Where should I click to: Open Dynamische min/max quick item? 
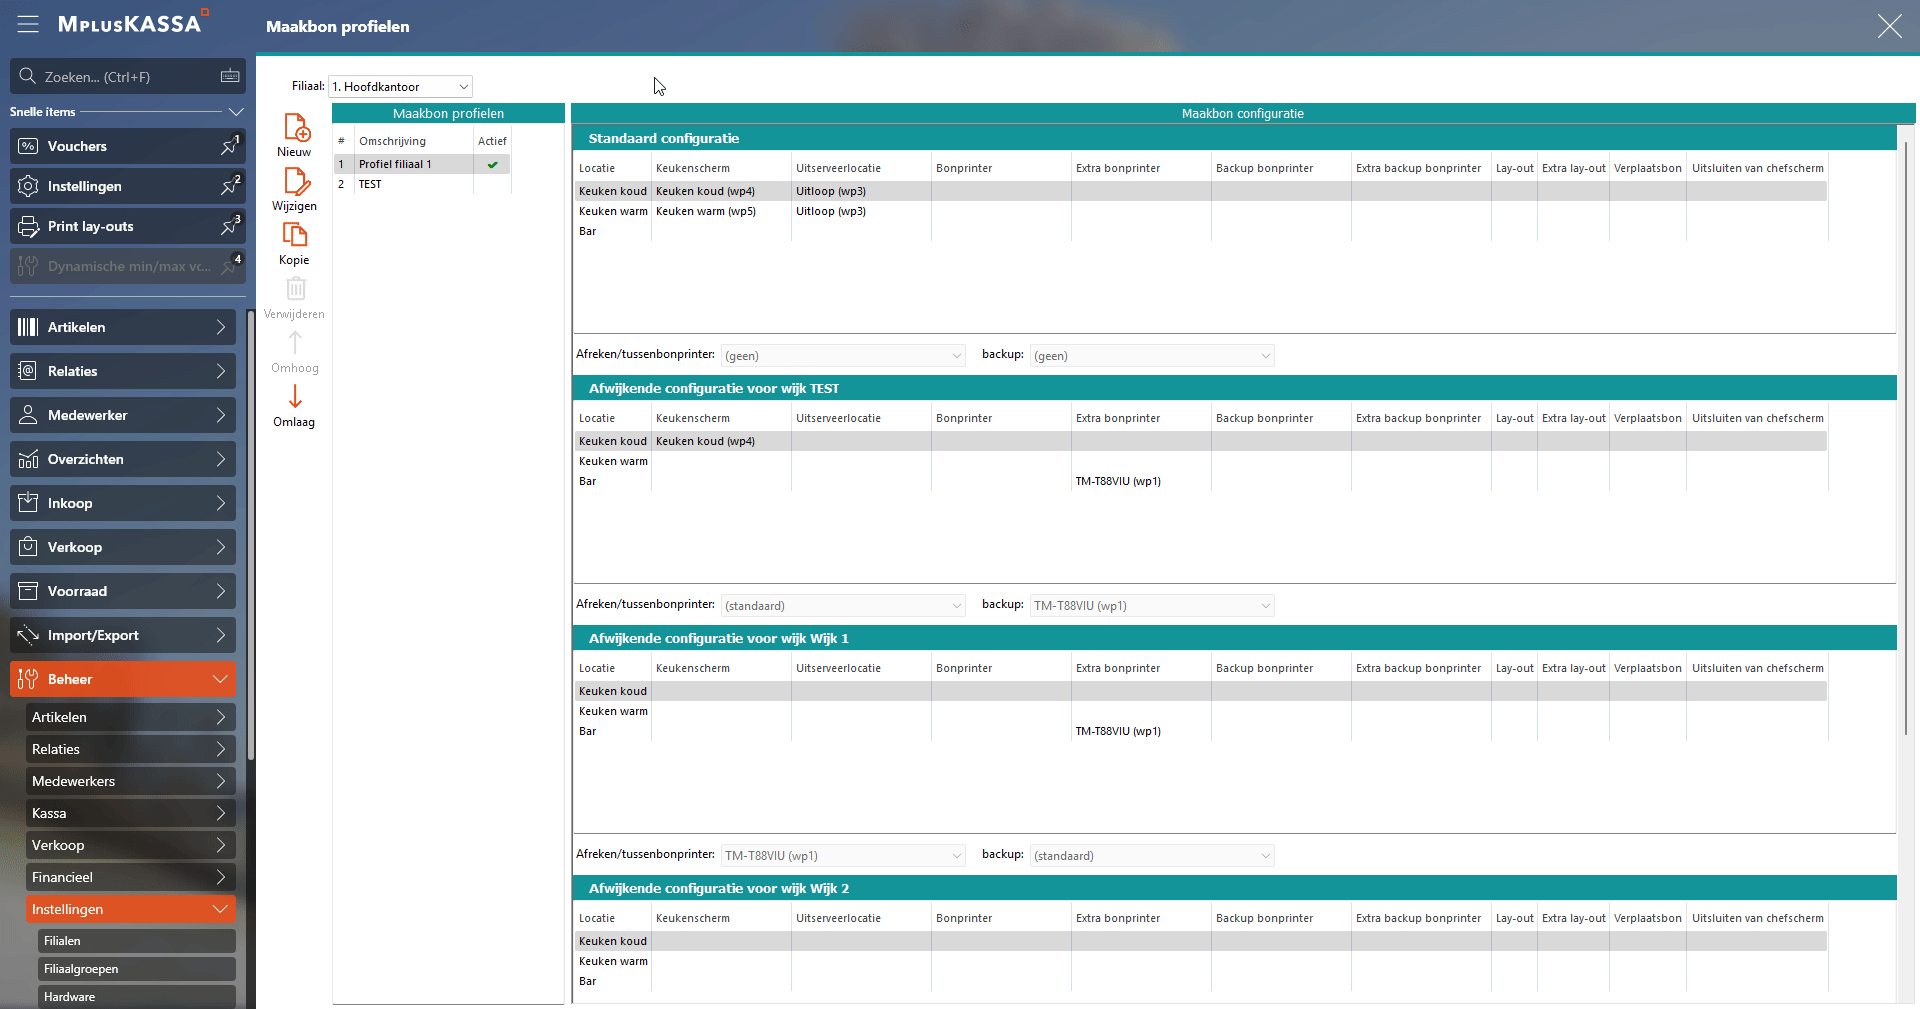(x=128, y=266)
